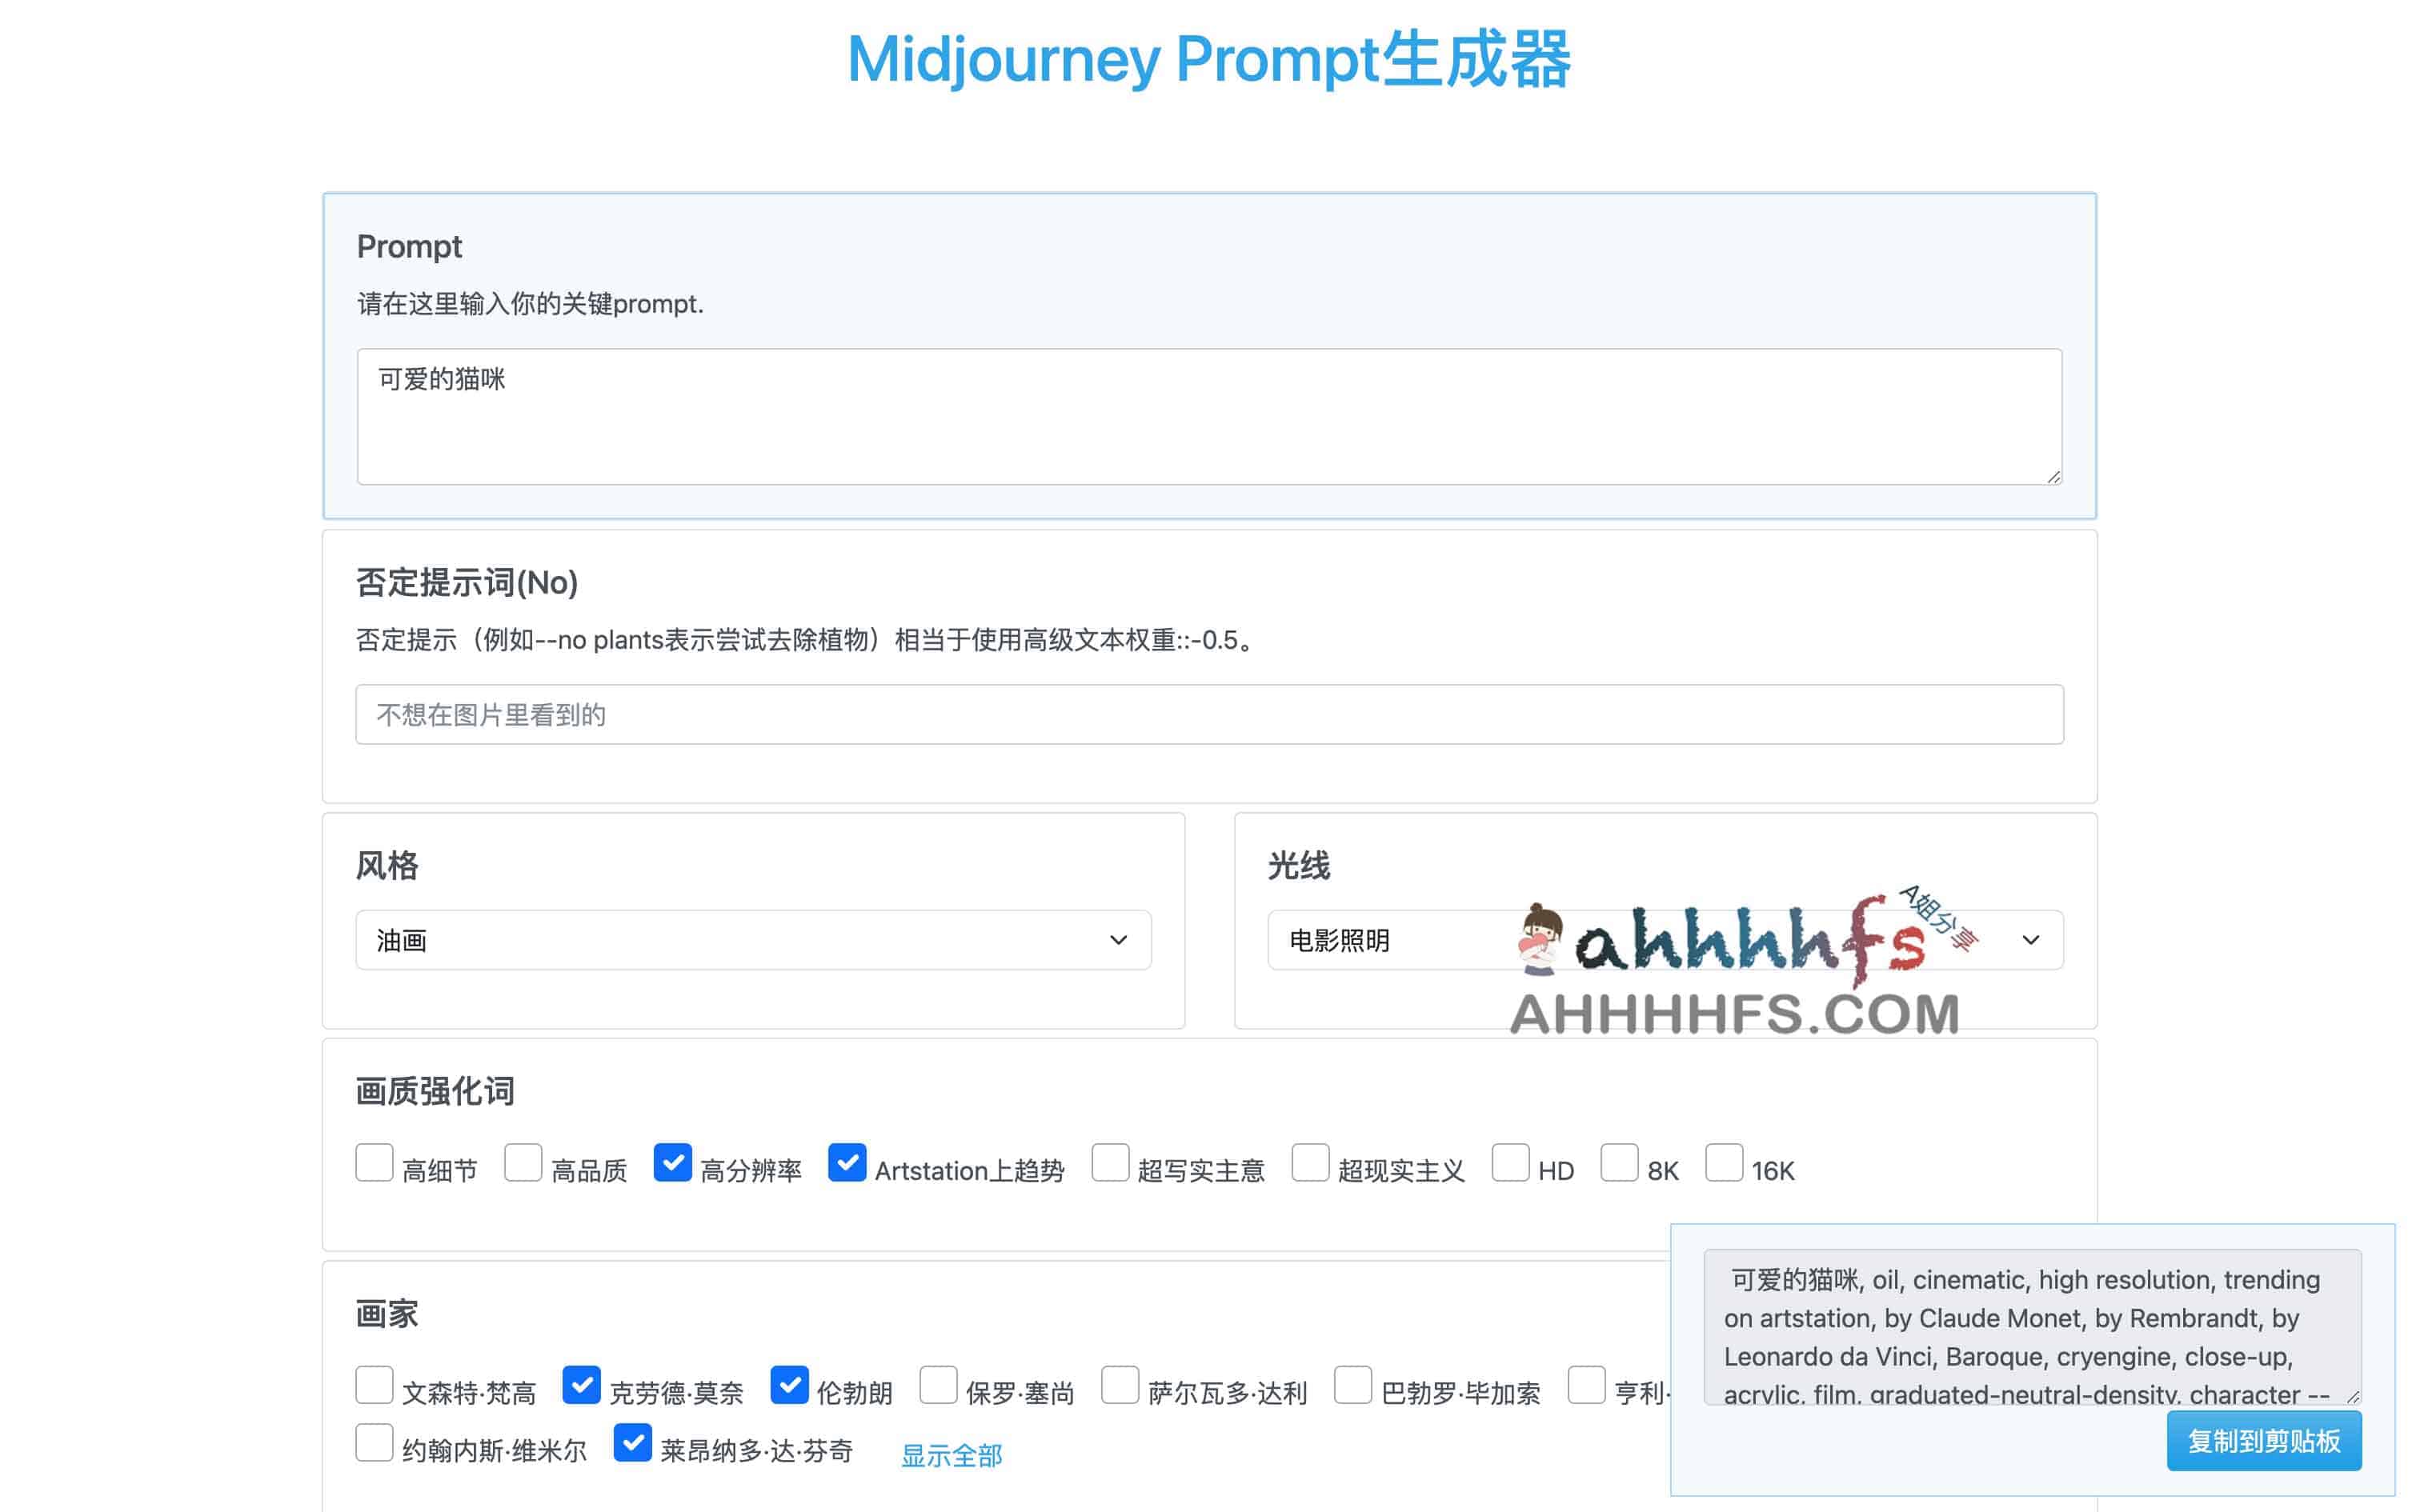Enable the 超写实主意 checkbox

point(1110,1163)
